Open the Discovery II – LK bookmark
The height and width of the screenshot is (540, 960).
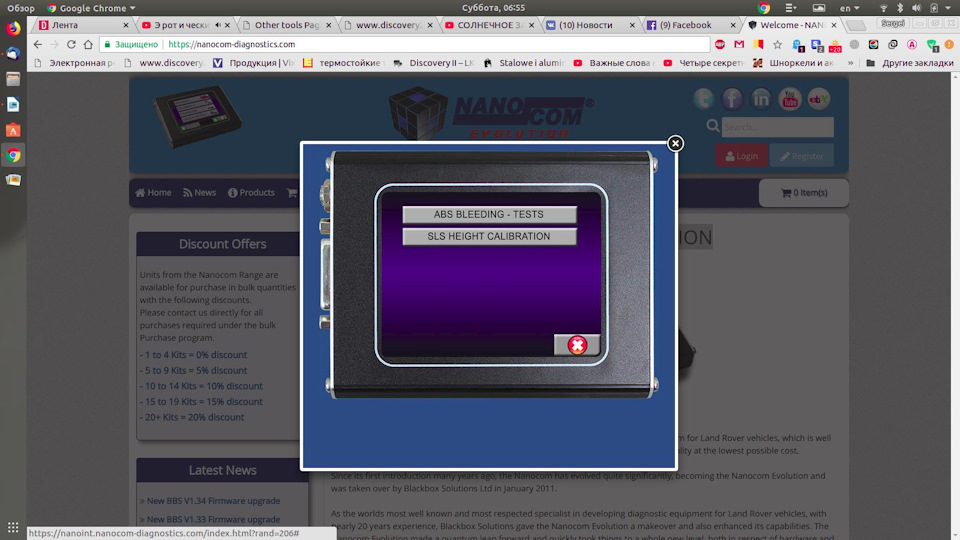(434, 63)
